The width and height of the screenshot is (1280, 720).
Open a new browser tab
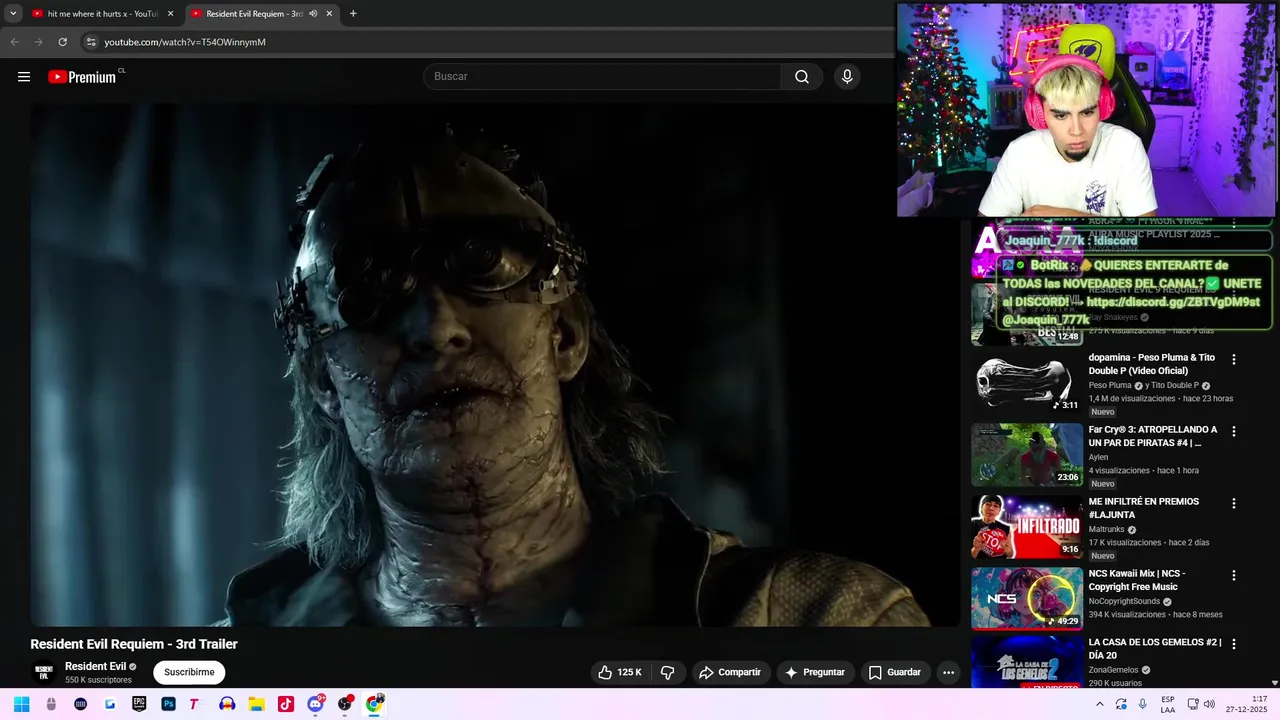pyautogui.click(x=353, y=14)
